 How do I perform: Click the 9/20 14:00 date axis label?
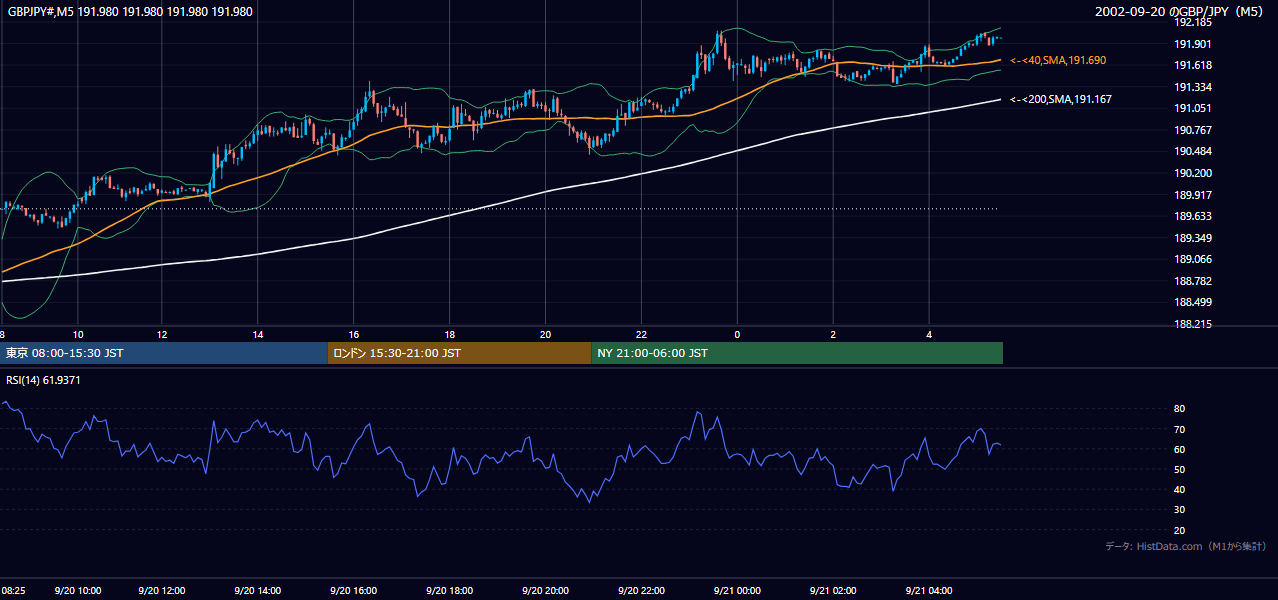point(258,591)
